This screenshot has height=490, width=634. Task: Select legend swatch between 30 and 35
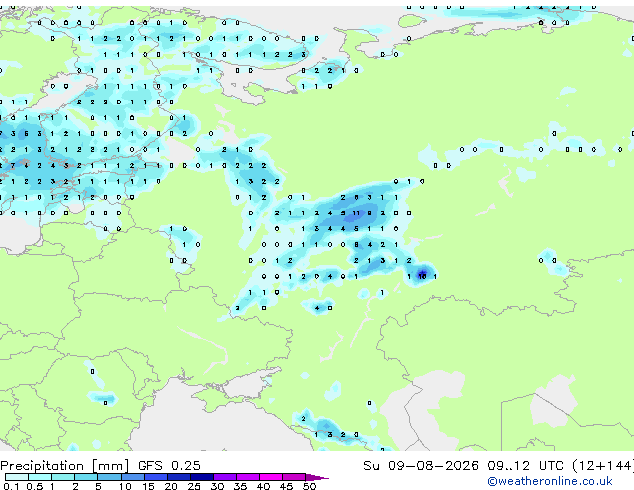224,477
